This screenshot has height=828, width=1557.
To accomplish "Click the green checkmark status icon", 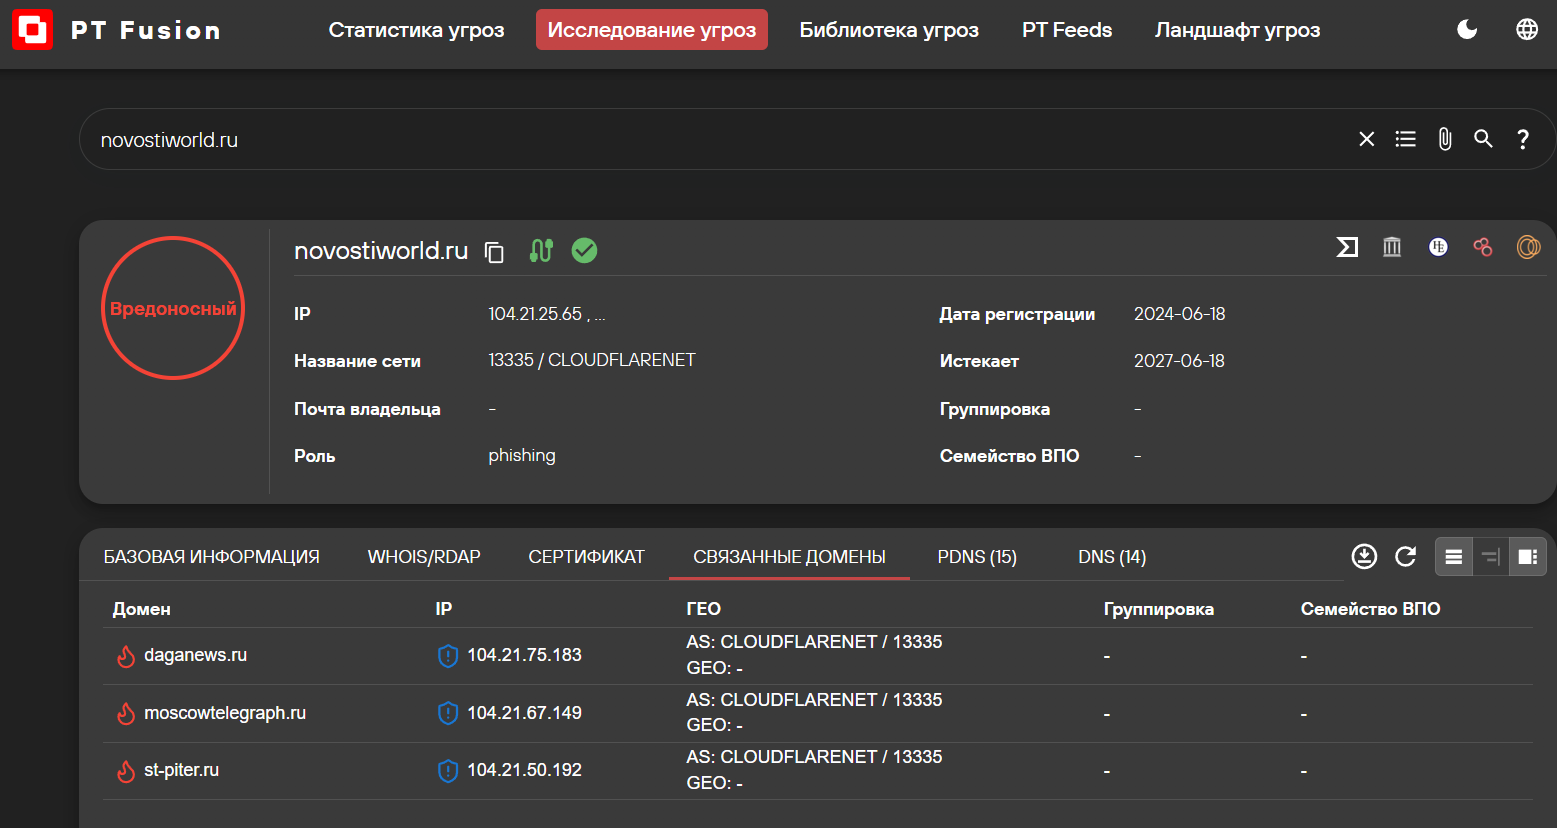I will click(x=584, y=250).
